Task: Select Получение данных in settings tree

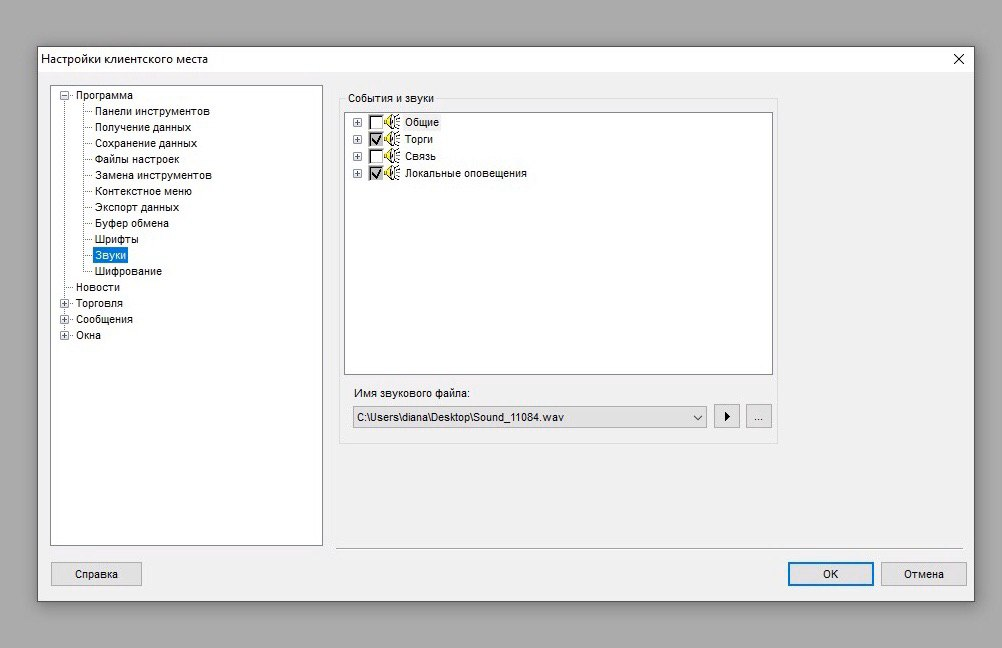Action: [x=143, y=127]
